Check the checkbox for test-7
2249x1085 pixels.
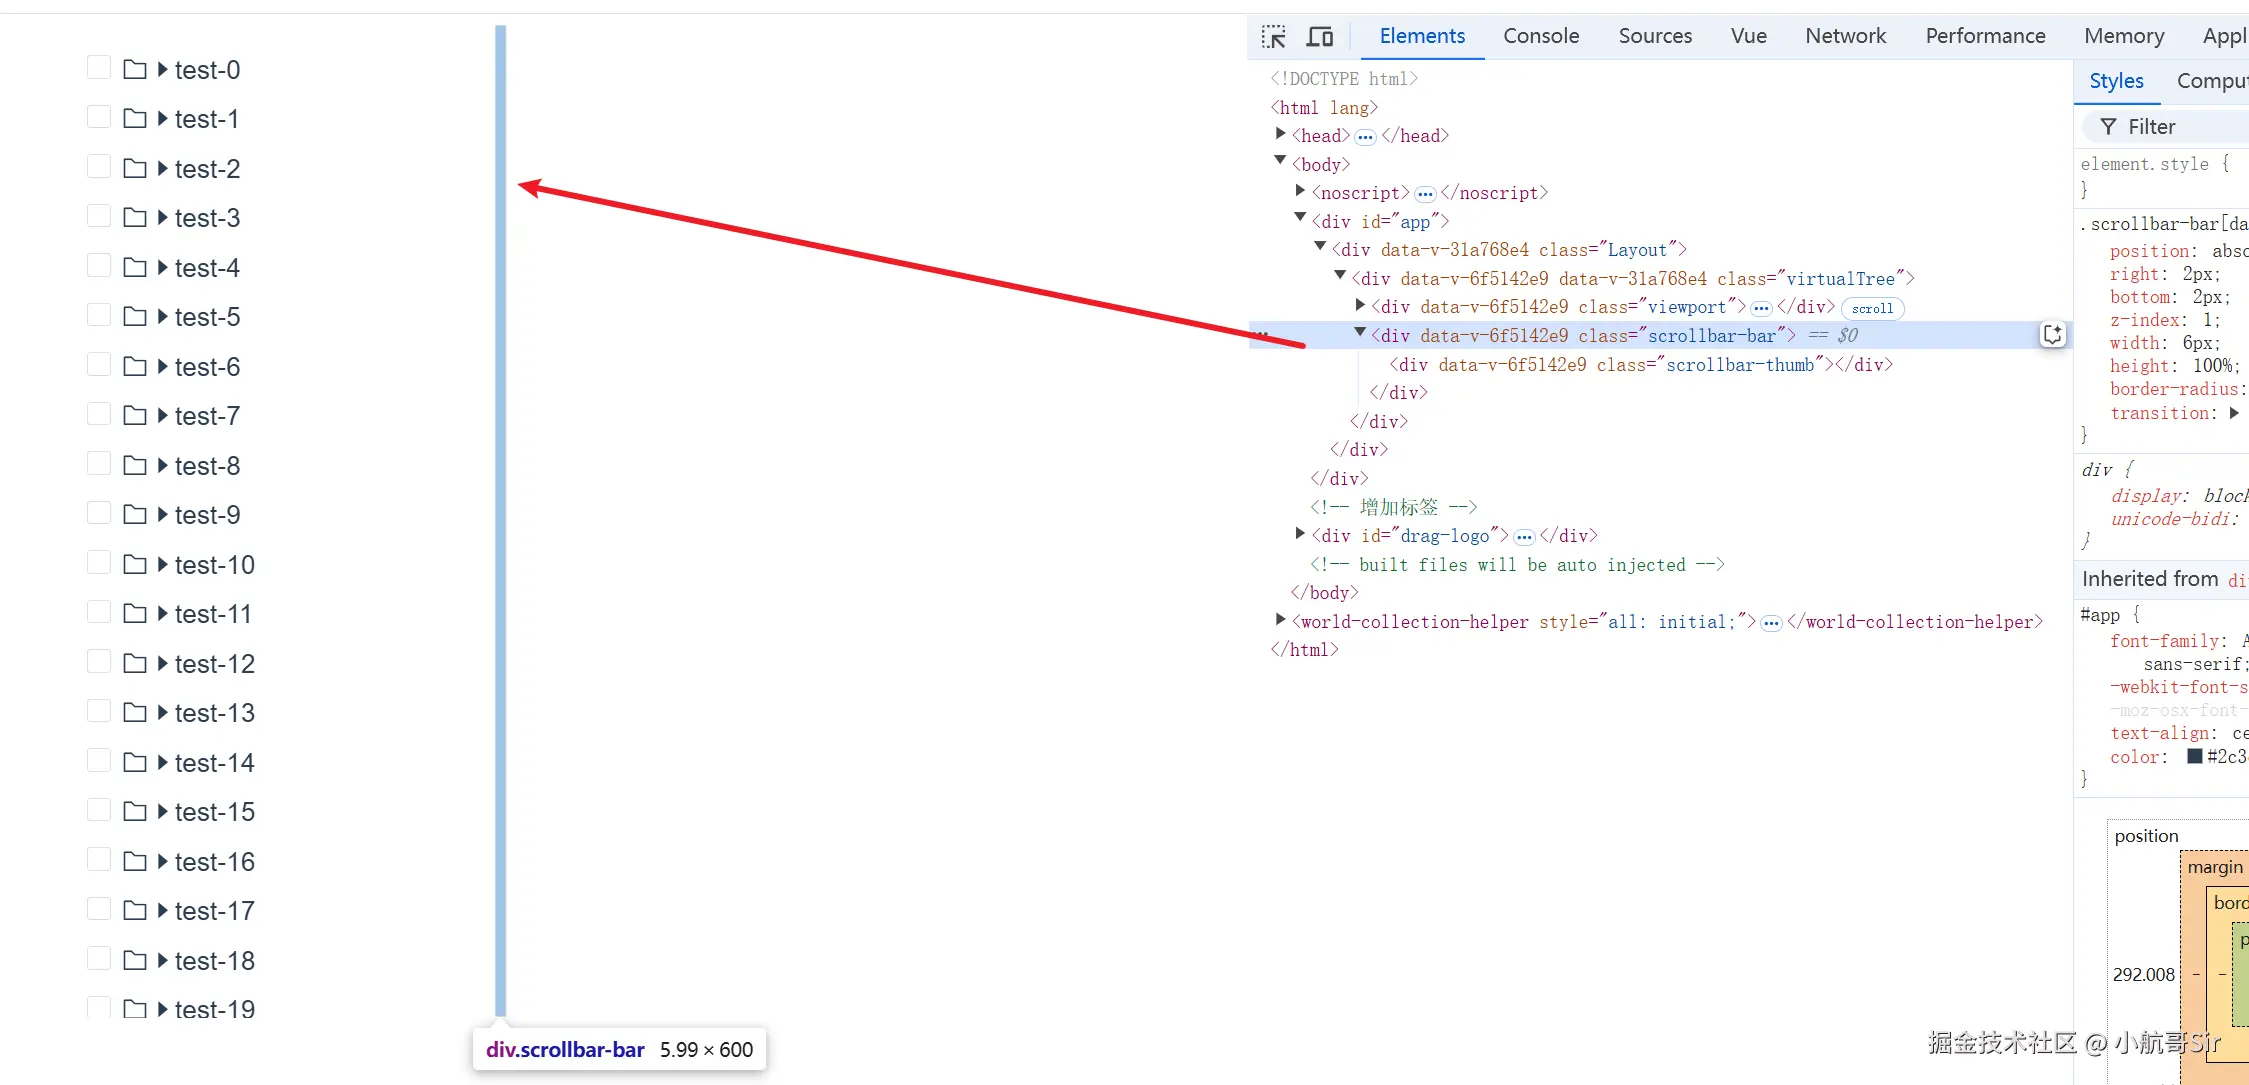click(99, 414)
